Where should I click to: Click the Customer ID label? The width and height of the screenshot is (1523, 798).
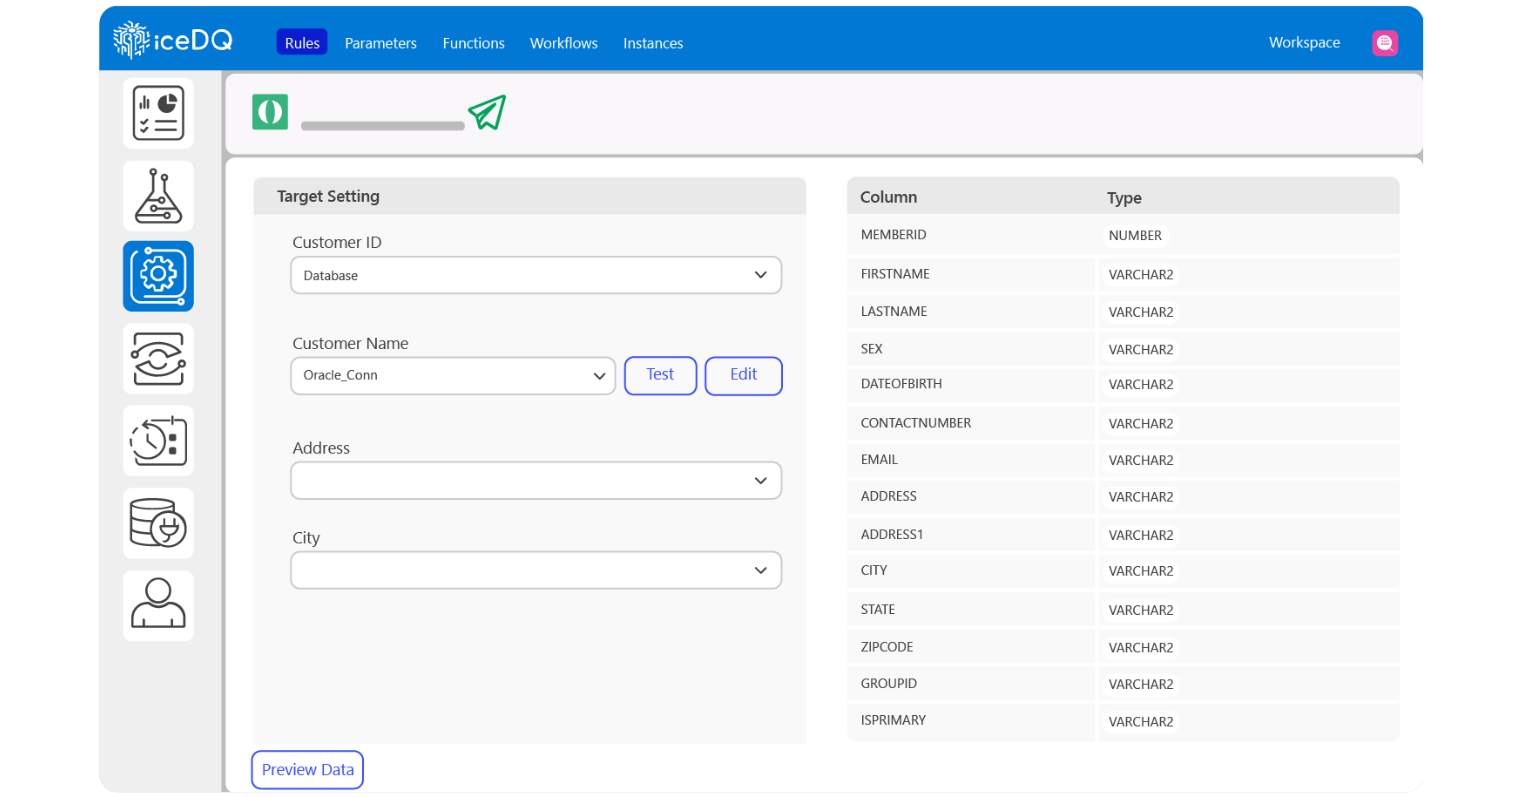337,242
